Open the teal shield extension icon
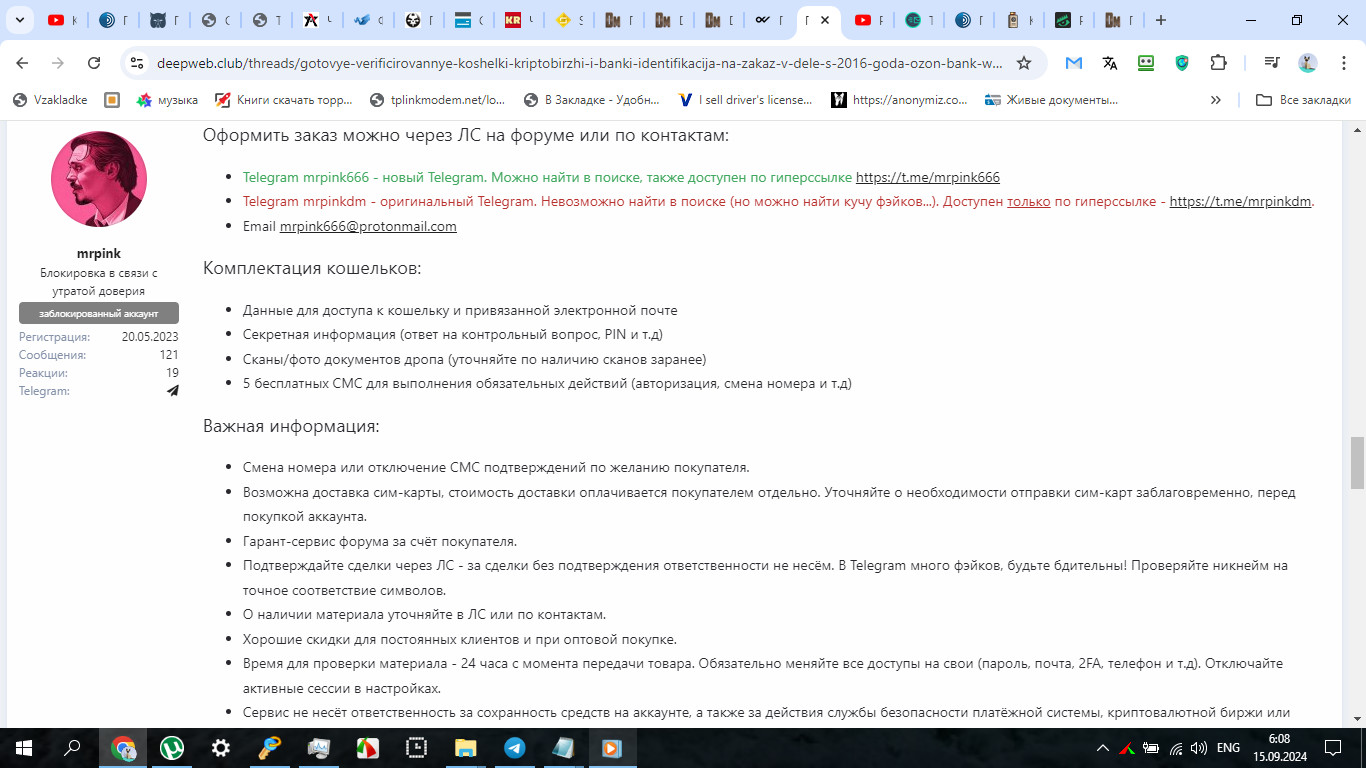The width and height of the screenshot is (1366, 768). click(x=1182, y=62)
